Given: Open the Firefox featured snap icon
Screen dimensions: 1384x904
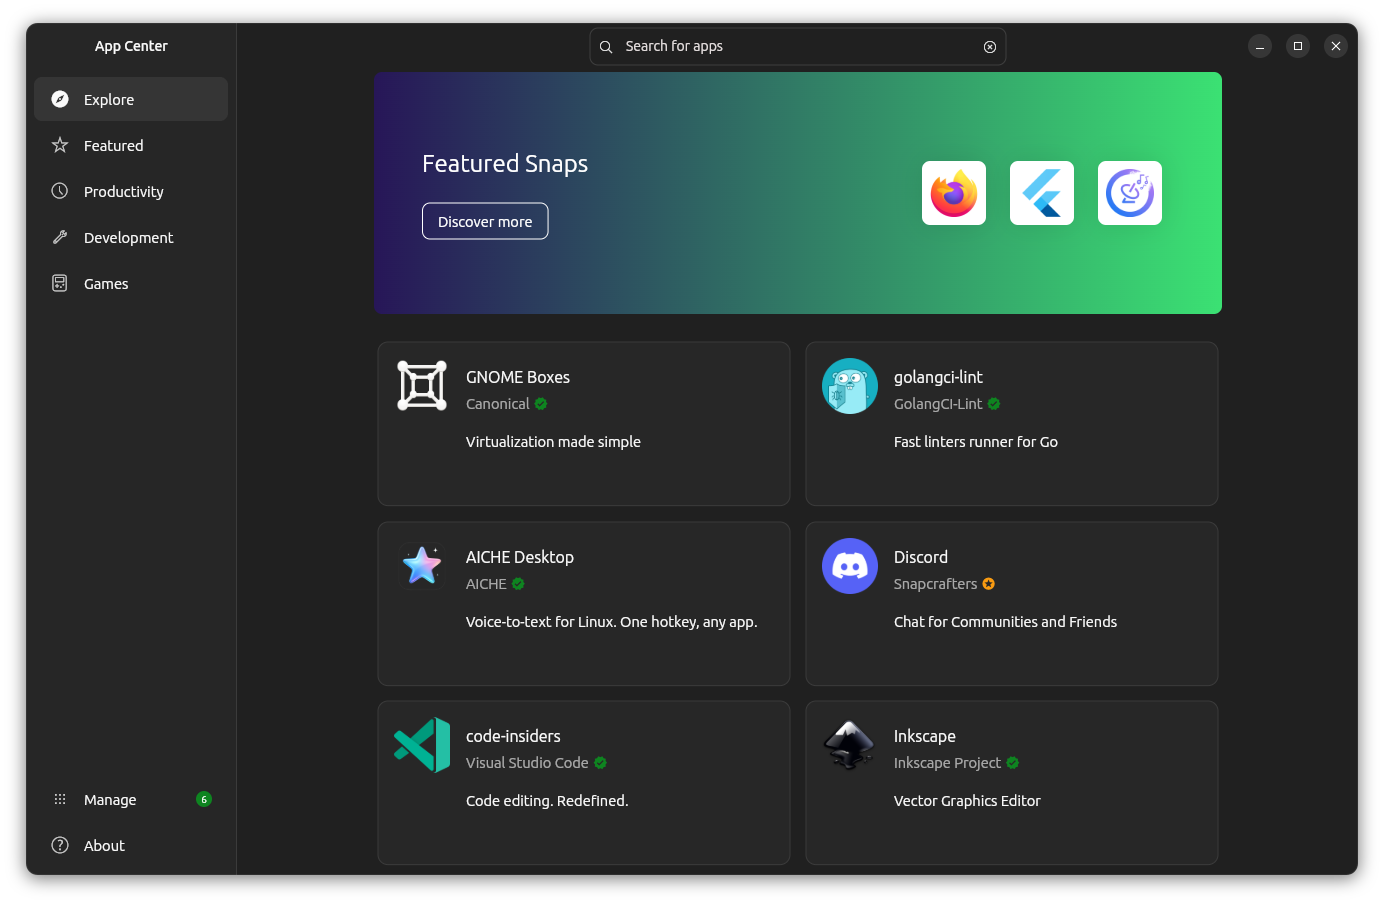Looking at the screenshot, I should click(x=954, y=193).
